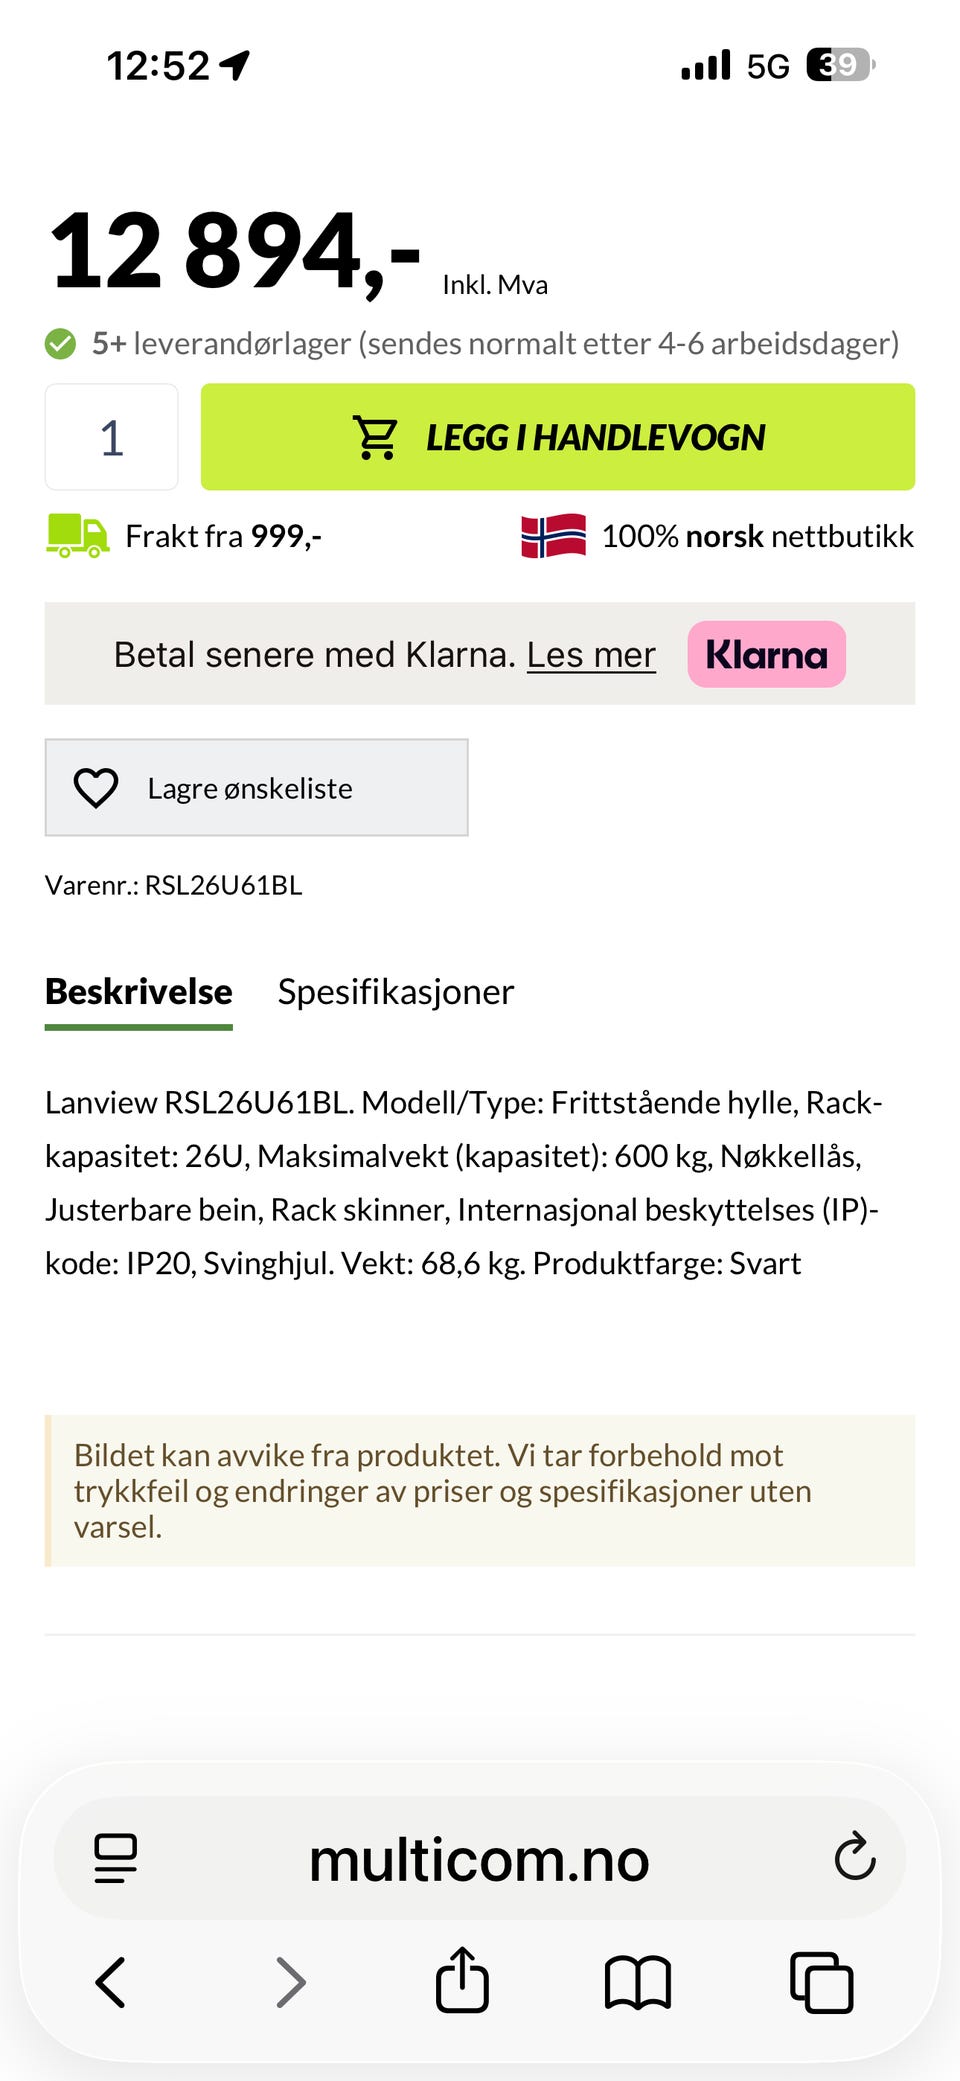Click the shopping cart icon
The width and height of the screenshot is (960, 2081).
coord(375,437)
